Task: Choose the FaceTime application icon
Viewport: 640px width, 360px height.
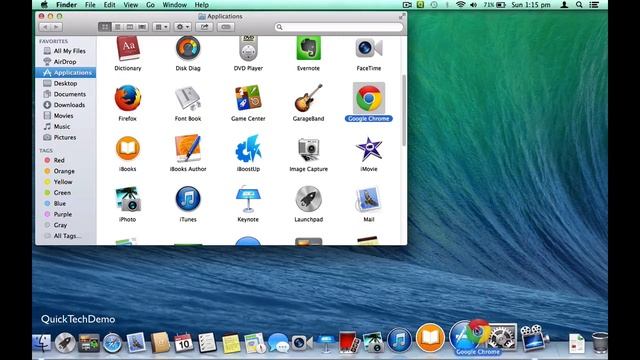Action: tap(369, 49)
